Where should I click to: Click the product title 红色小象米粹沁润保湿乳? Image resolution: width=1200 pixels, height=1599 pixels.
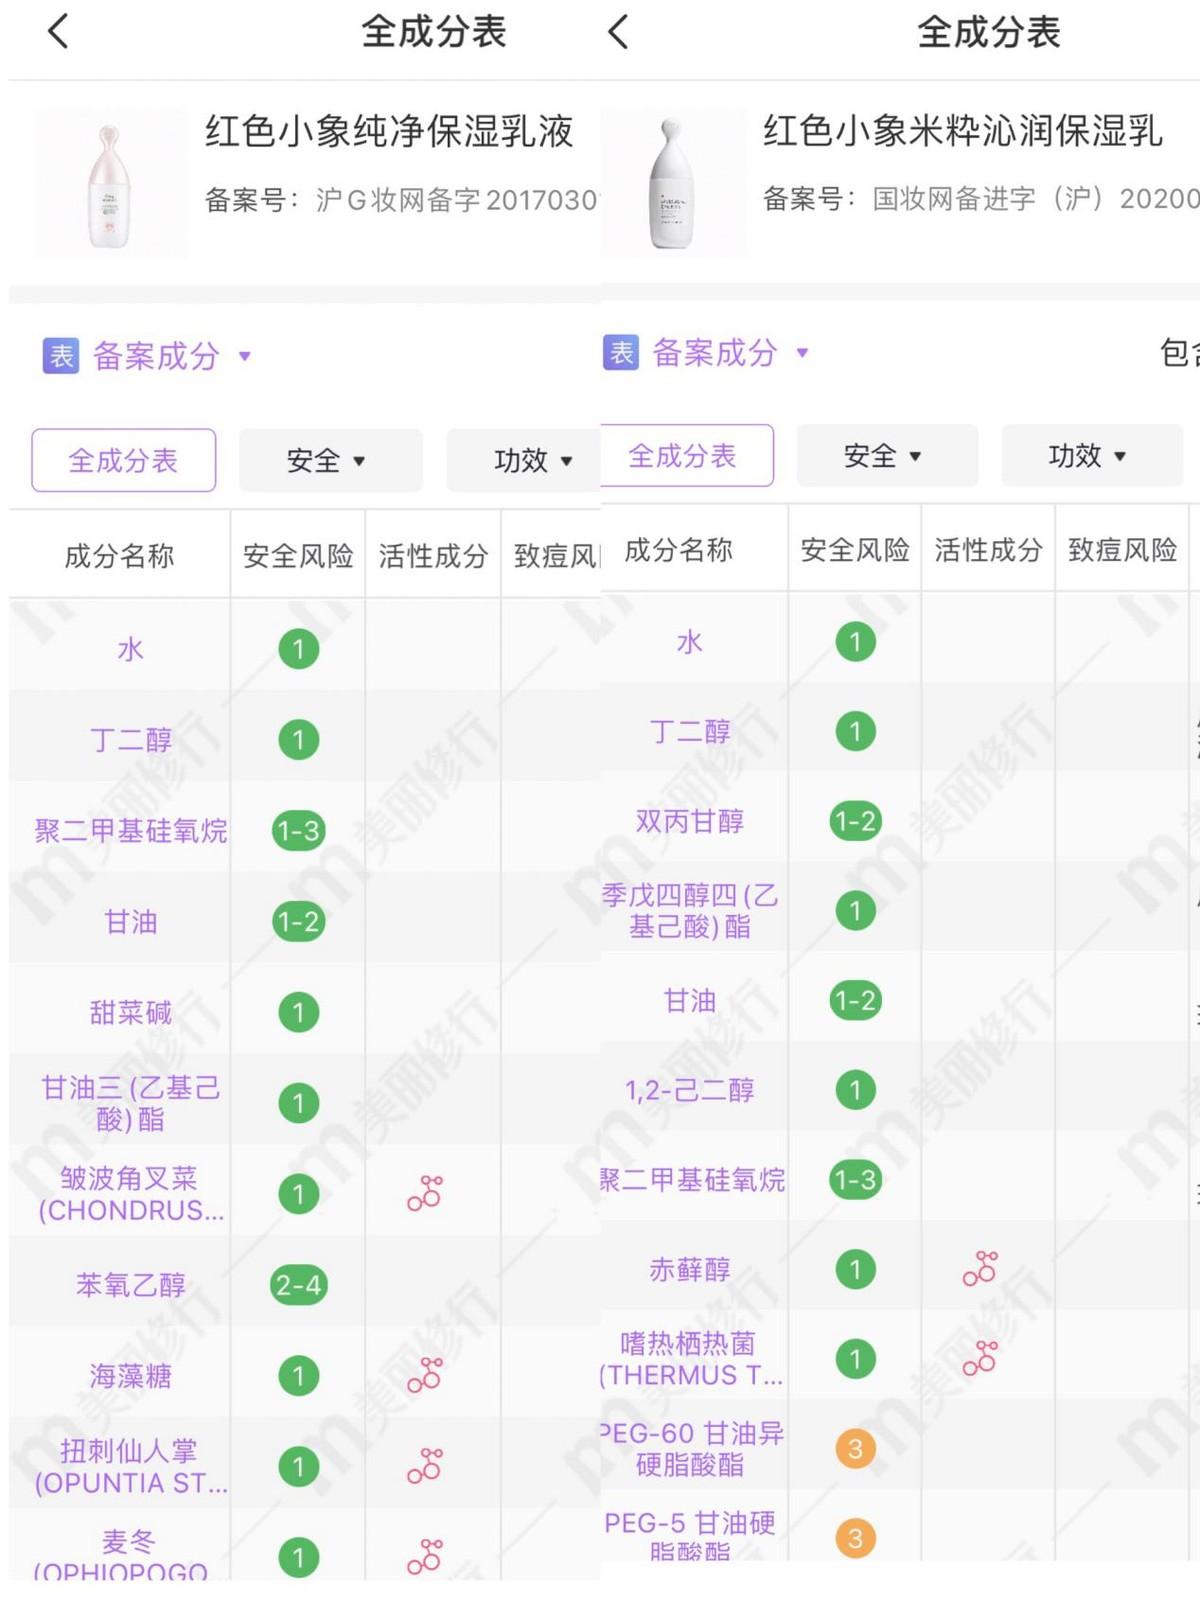[x=963, y=131]
